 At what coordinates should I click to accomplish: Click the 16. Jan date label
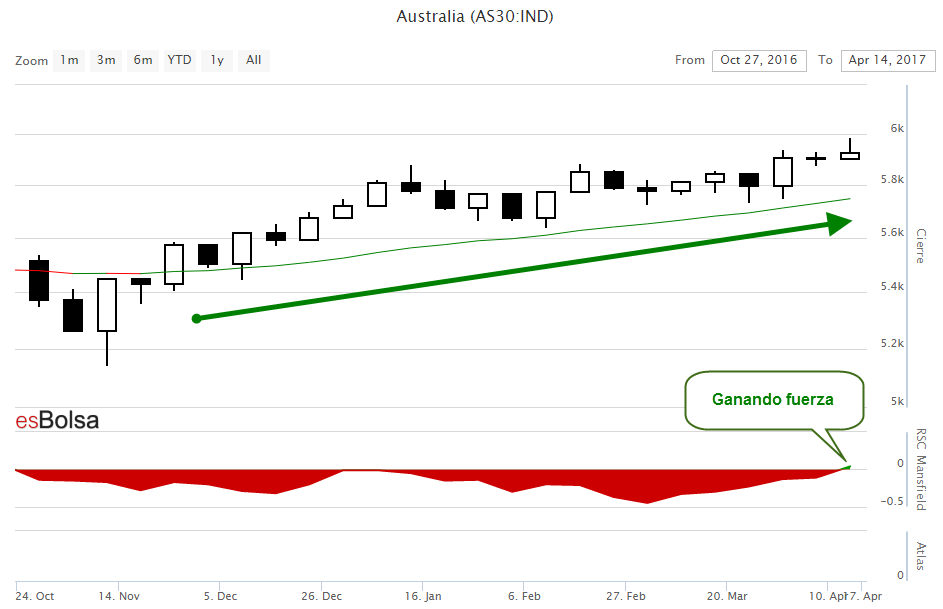(x=423, y=596)
